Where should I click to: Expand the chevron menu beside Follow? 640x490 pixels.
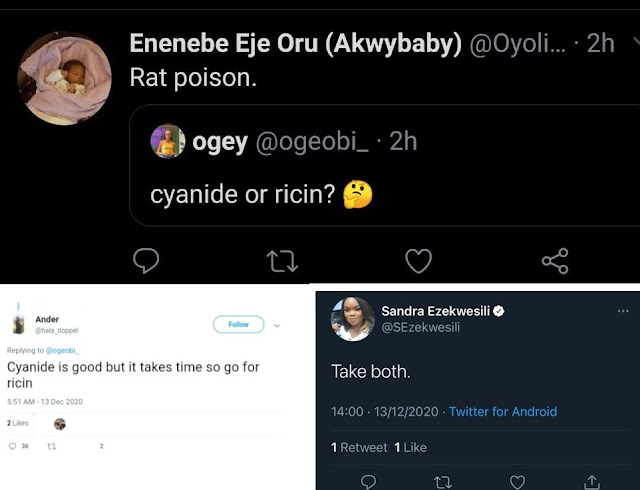[277, 324]
